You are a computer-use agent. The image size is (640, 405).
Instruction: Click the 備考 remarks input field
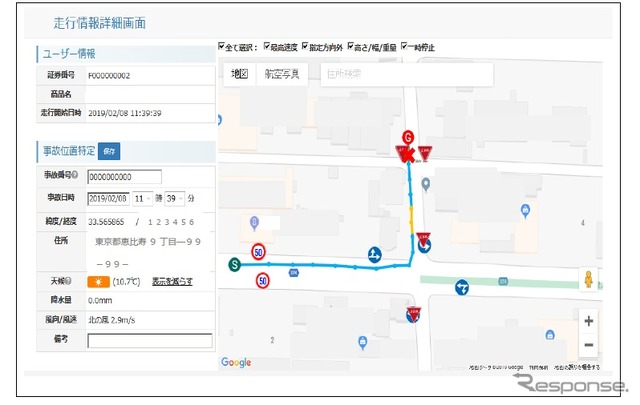(150, 340)
